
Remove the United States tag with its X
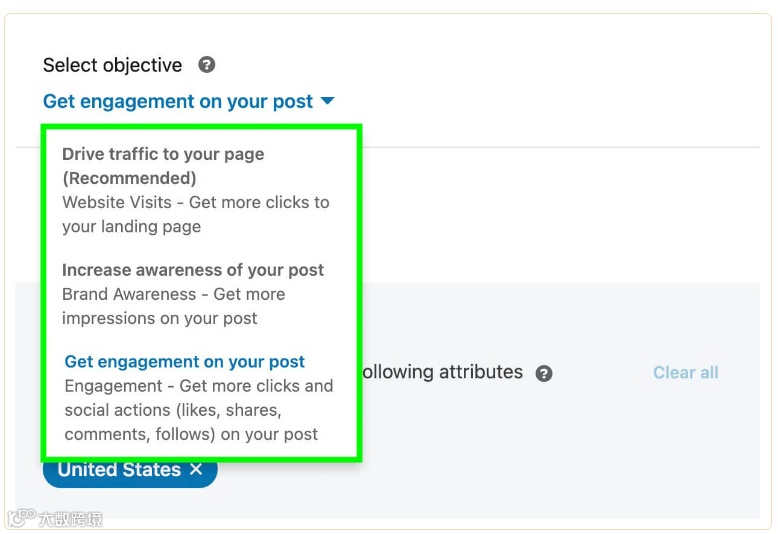coord(196,469)
